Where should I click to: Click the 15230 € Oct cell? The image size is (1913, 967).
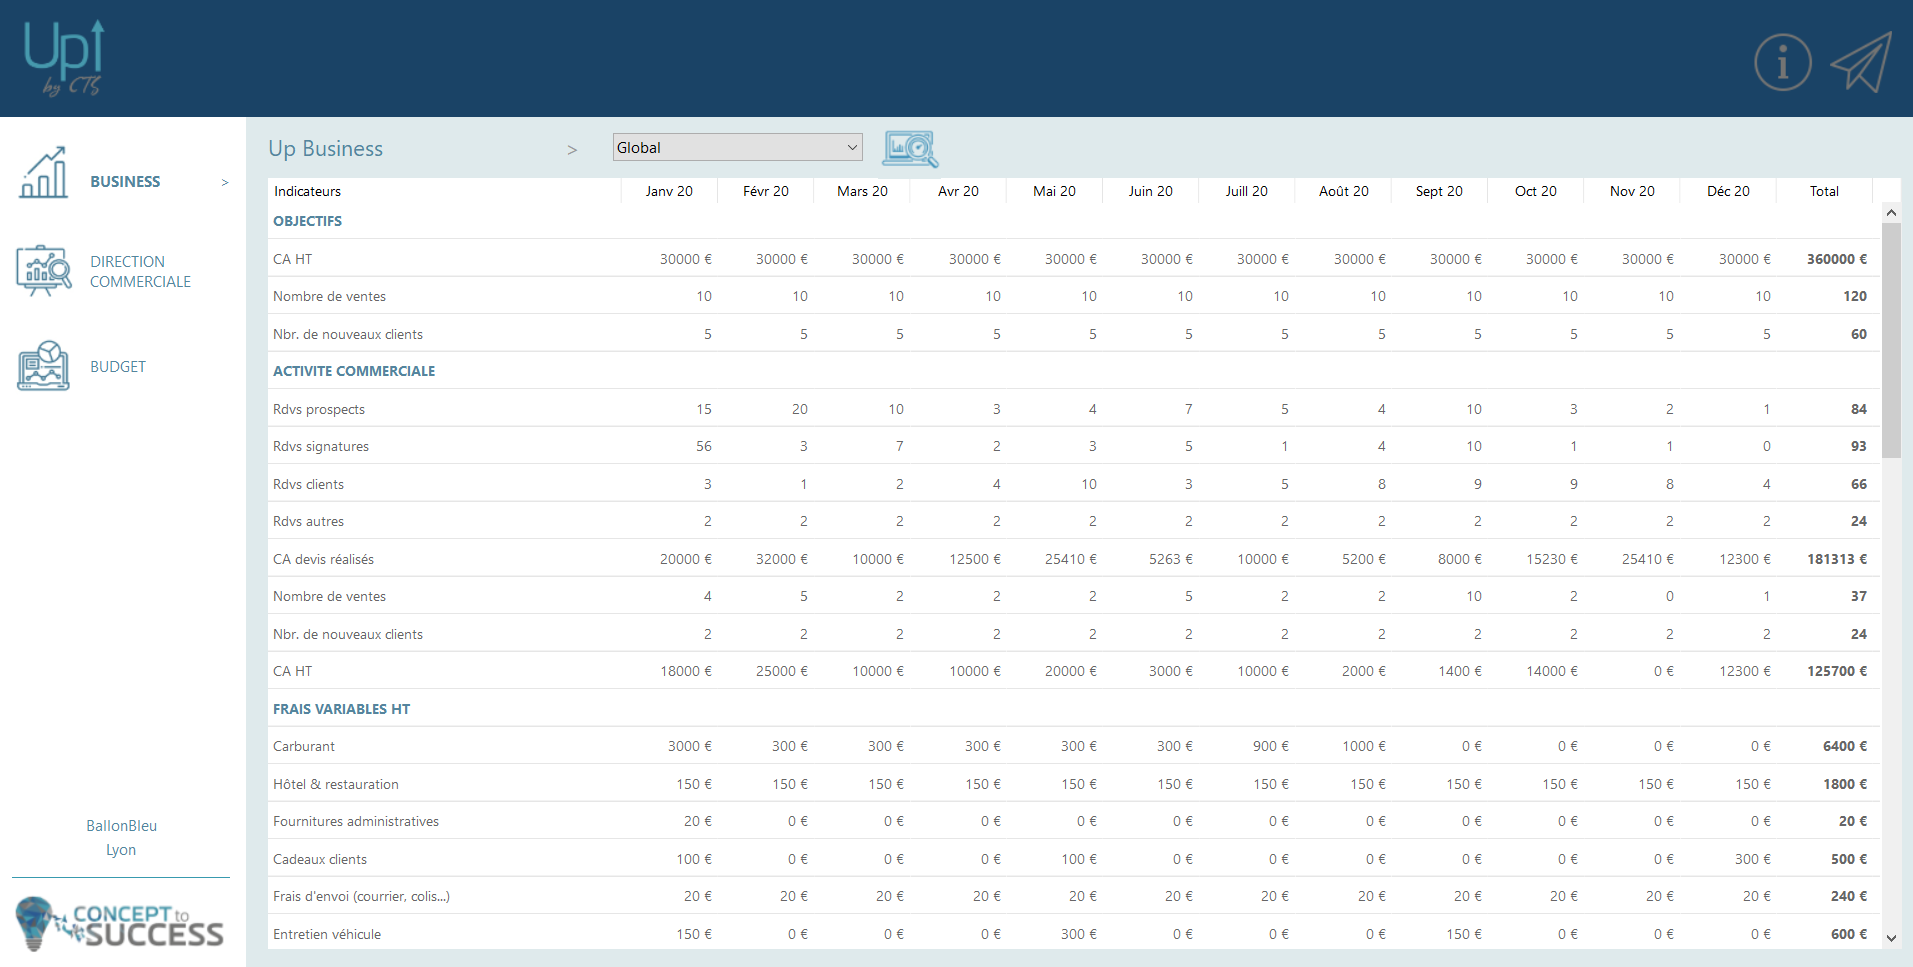[x=1551, y=559]
